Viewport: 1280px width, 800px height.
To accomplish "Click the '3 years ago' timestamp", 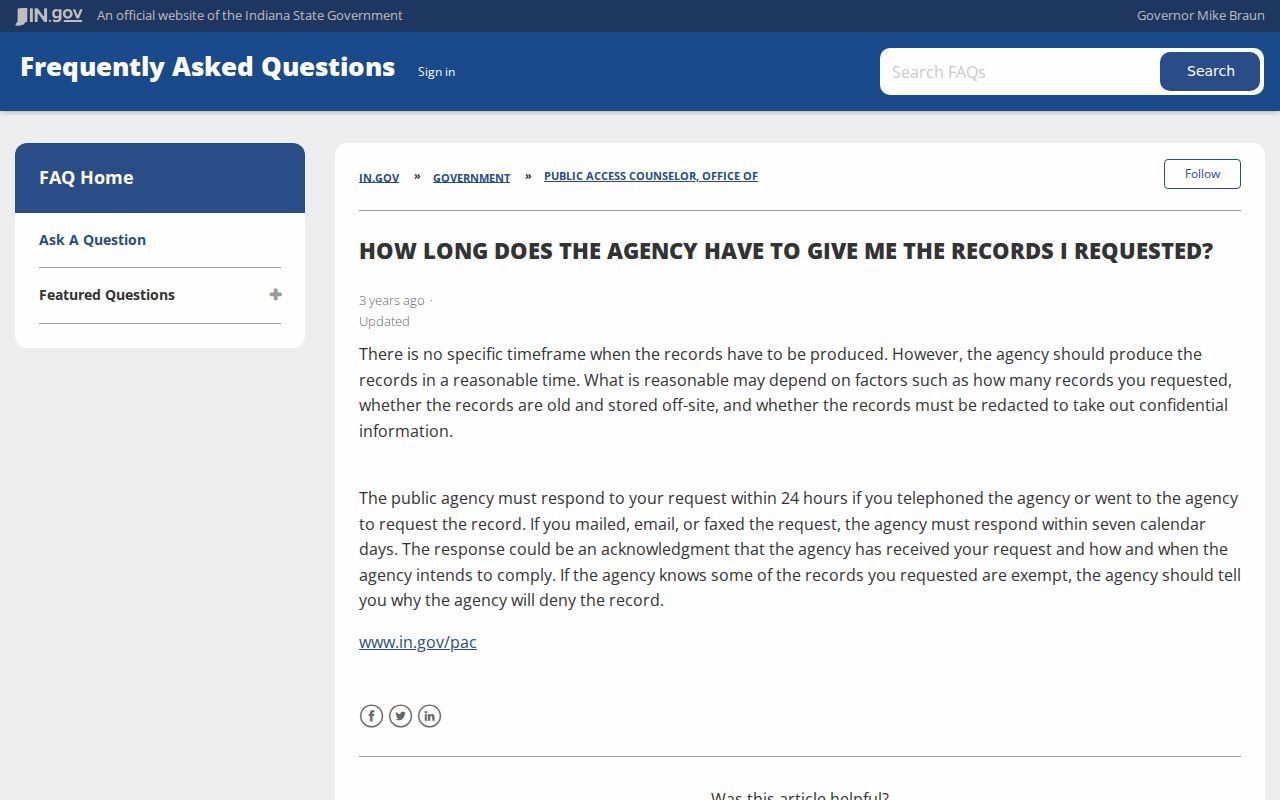I will click(x=392, y=300).
